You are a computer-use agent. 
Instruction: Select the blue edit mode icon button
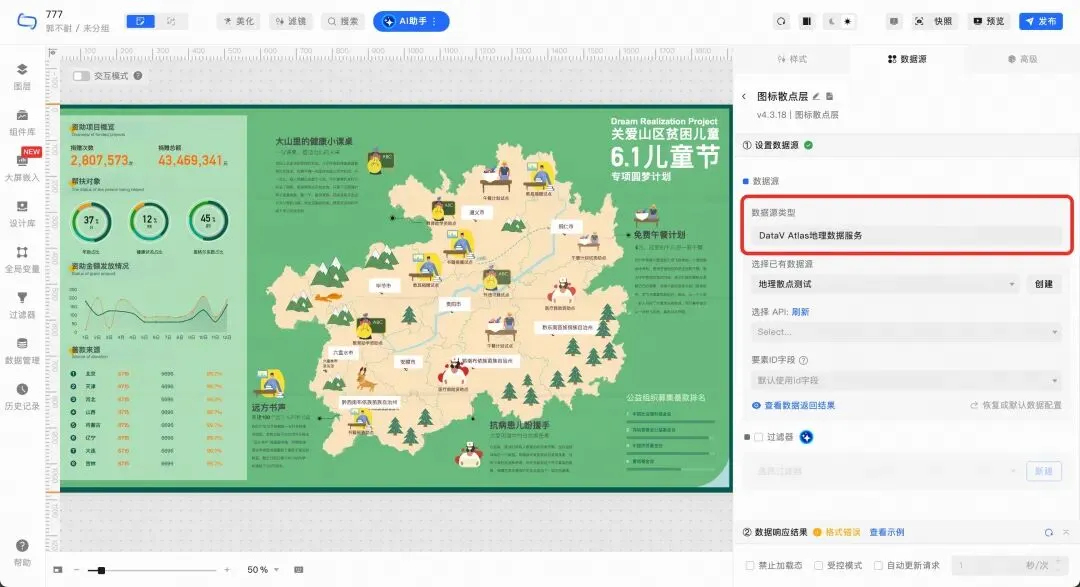pyautogui.click(x=141, y=21)
